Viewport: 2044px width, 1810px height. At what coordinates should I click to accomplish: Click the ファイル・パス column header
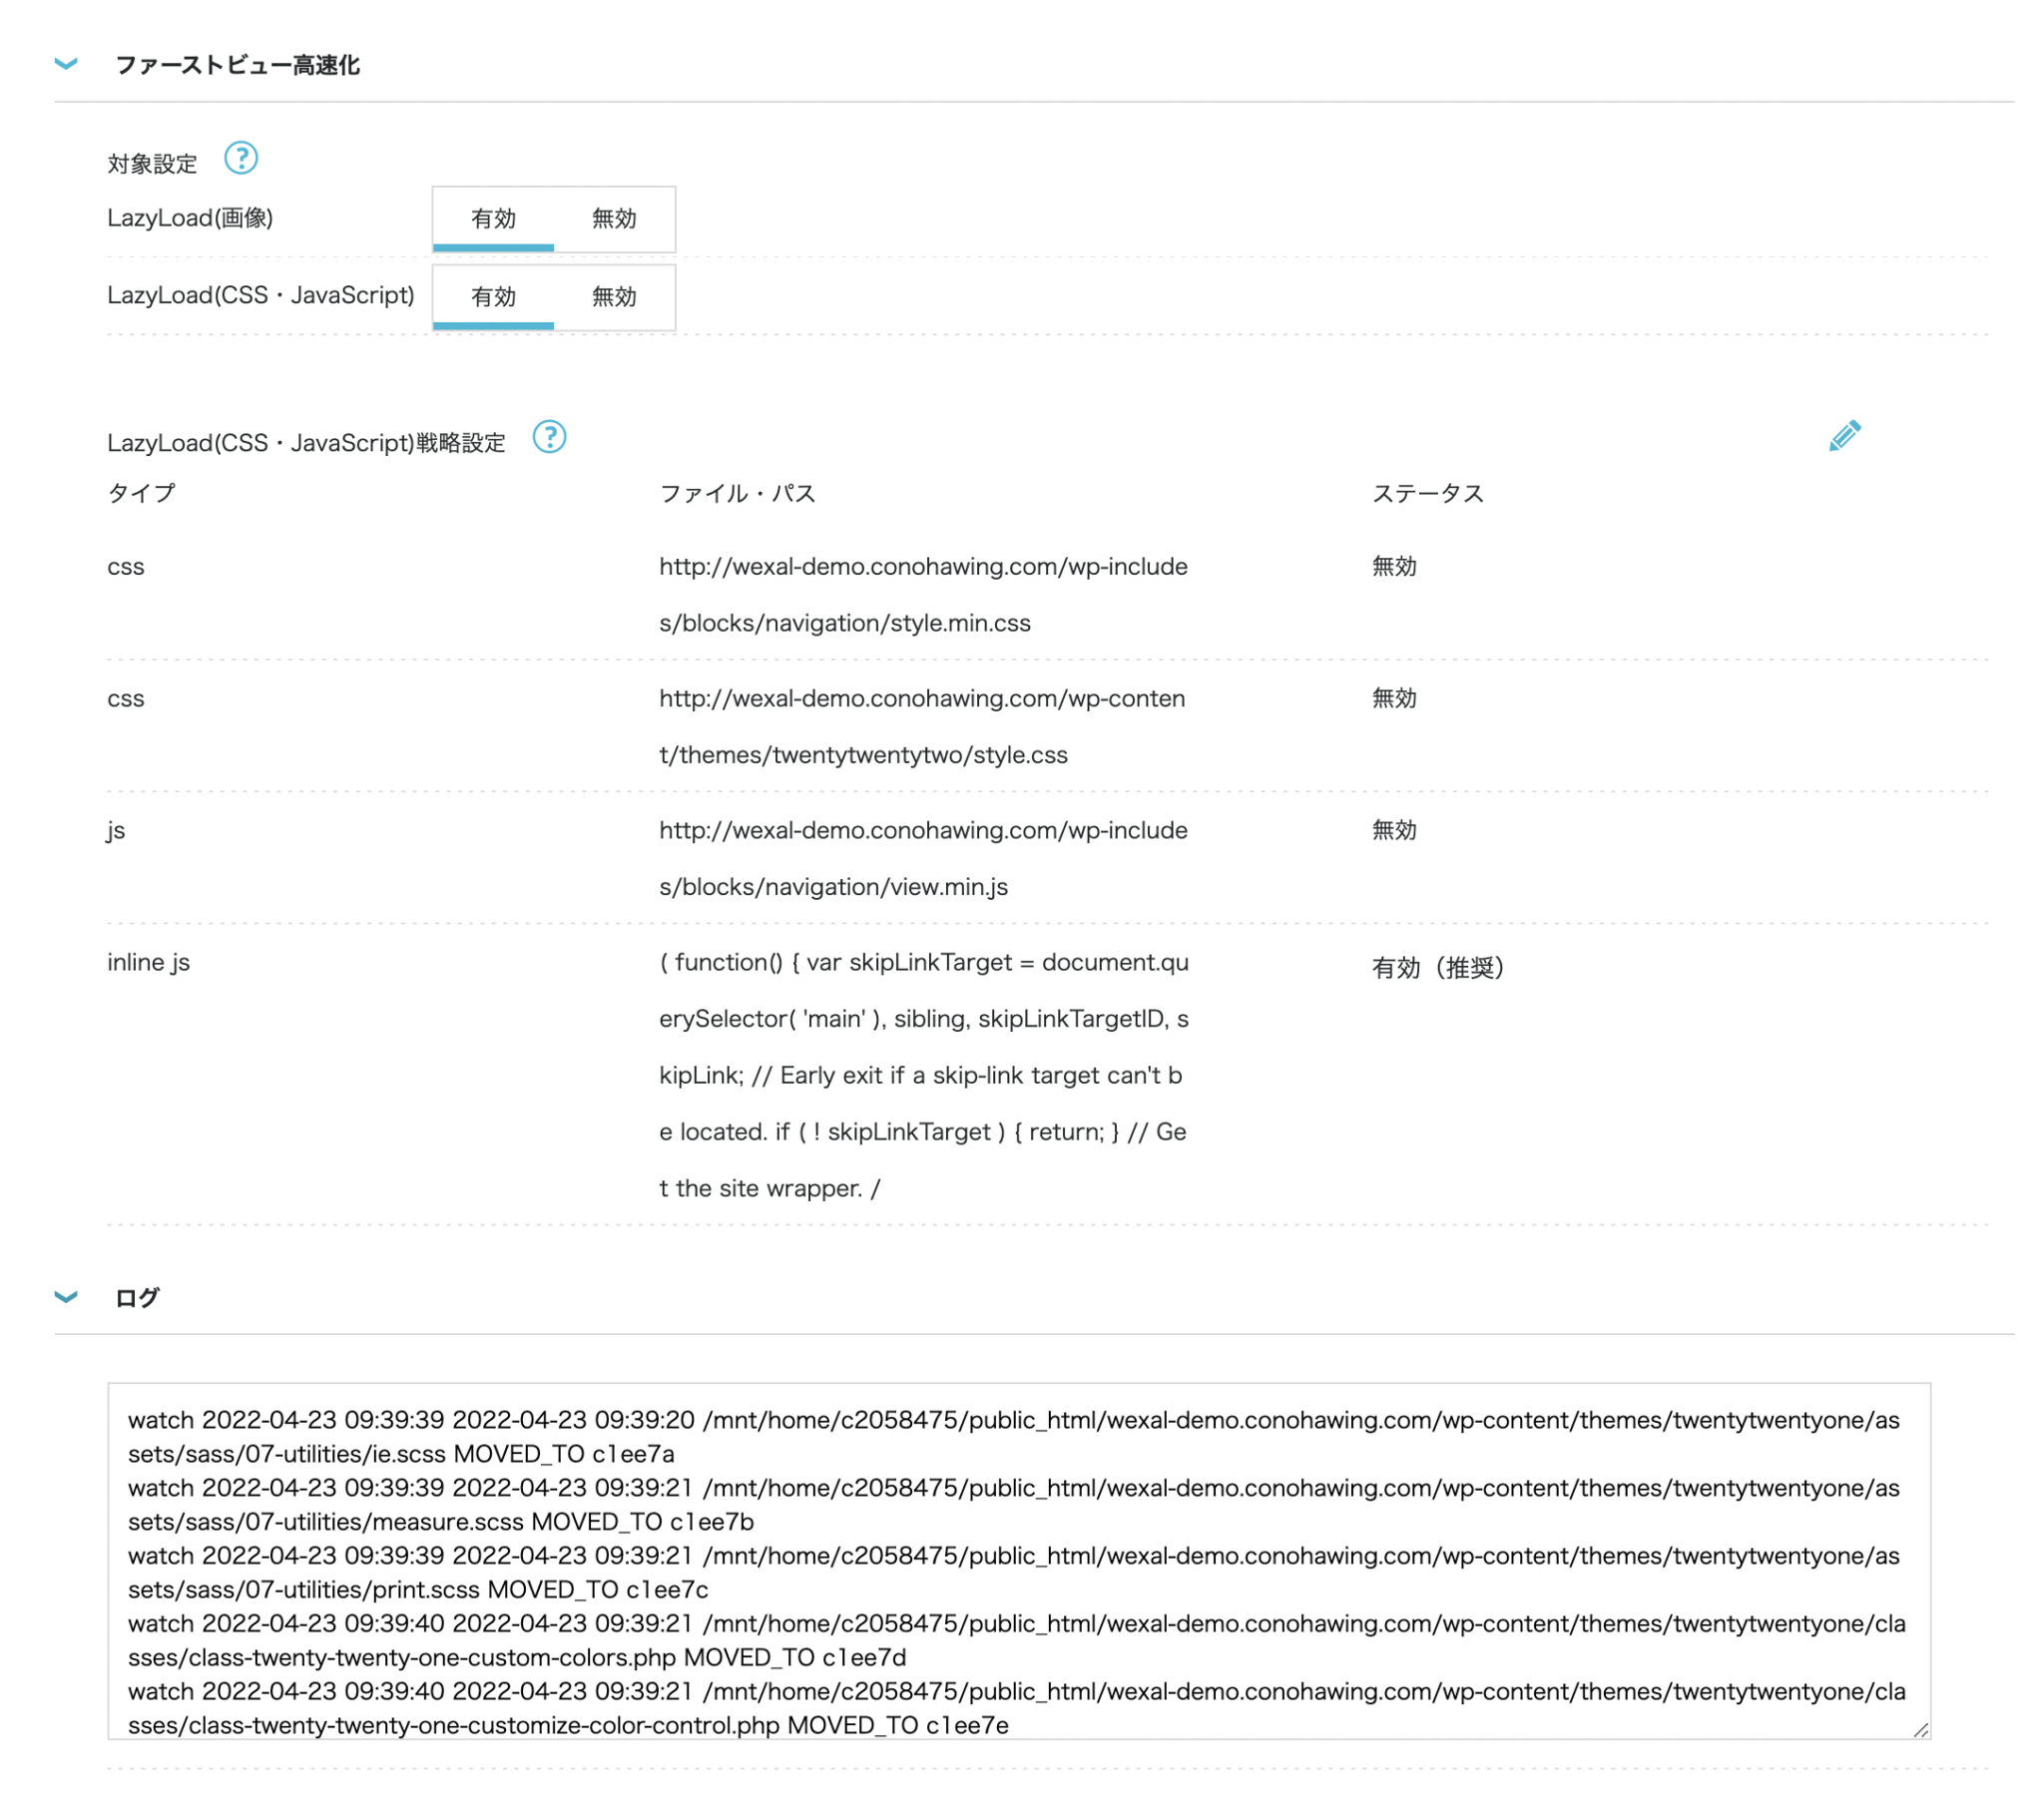(x=737, y=493)
